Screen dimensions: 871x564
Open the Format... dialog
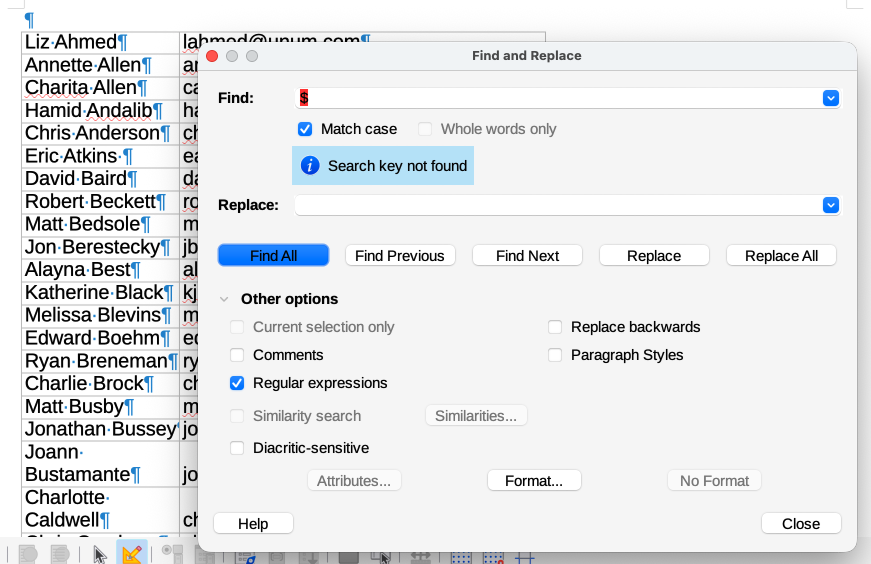534,481
